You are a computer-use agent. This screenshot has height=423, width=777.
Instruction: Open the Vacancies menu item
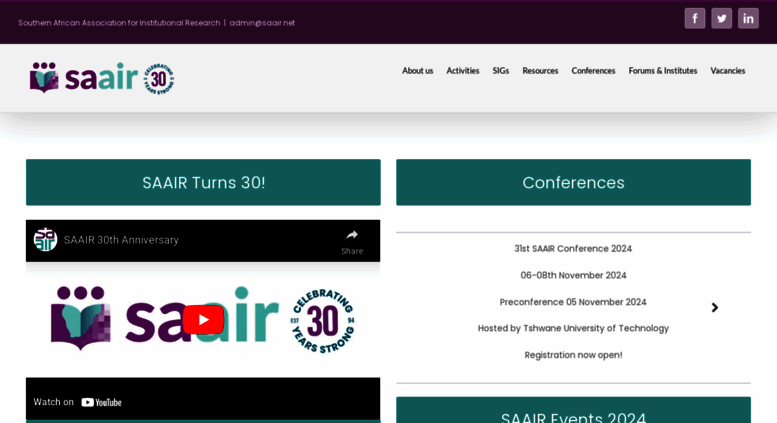(727, 71)
